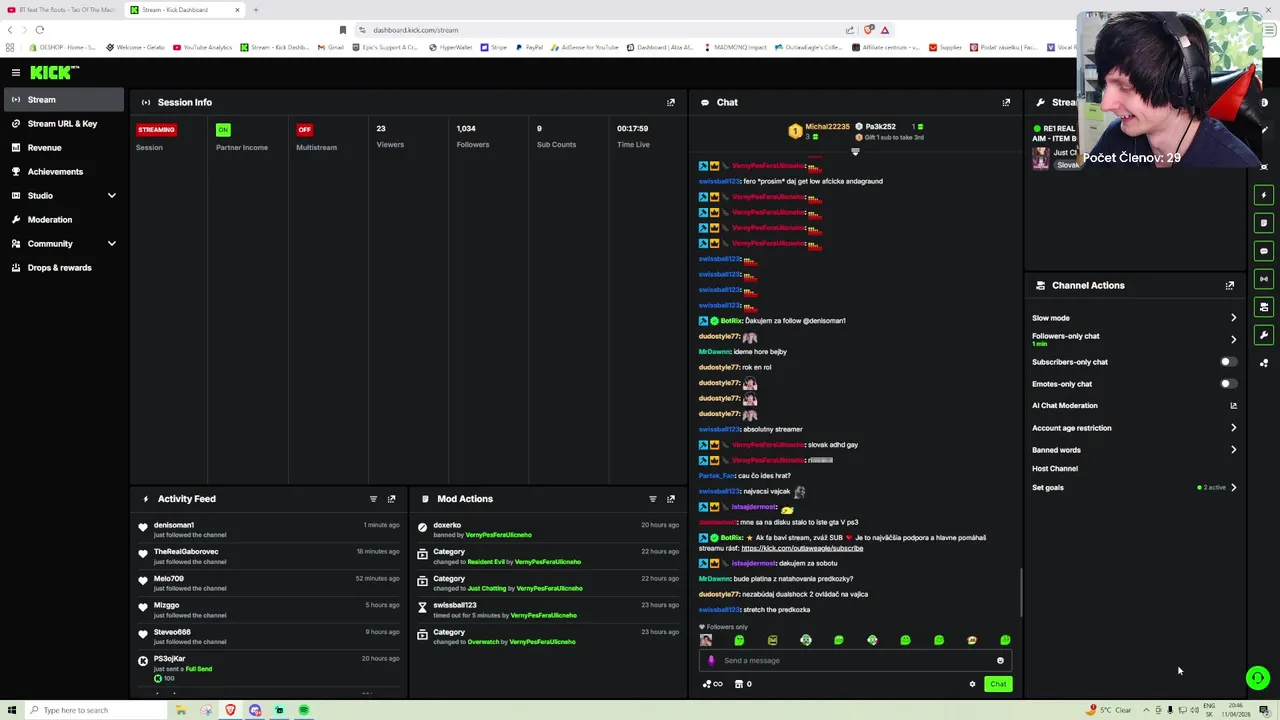Open Account age restriction arrow
The image size is (1280, 720).
coord(1233,428)
